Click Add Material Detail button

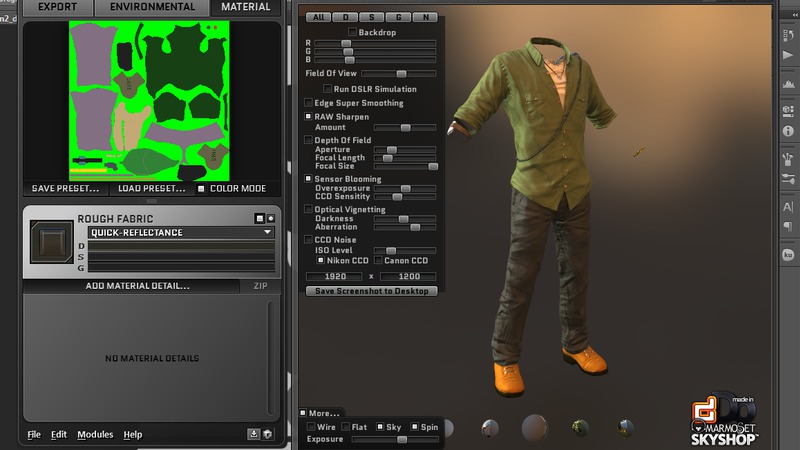pos(137,286)
